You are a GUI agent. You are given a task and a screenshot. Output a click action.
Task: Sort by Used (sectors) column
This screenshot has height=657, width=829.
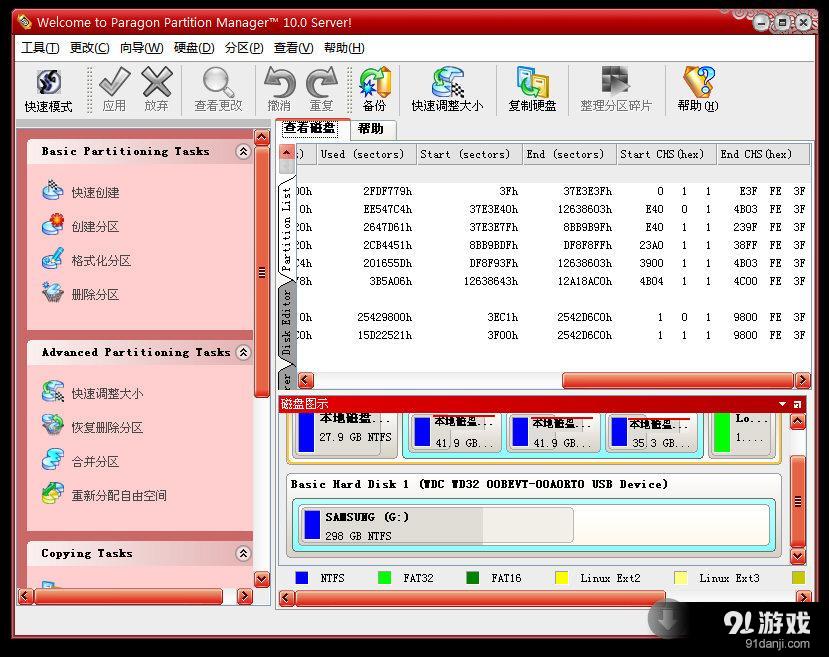(x=366, y=154)
